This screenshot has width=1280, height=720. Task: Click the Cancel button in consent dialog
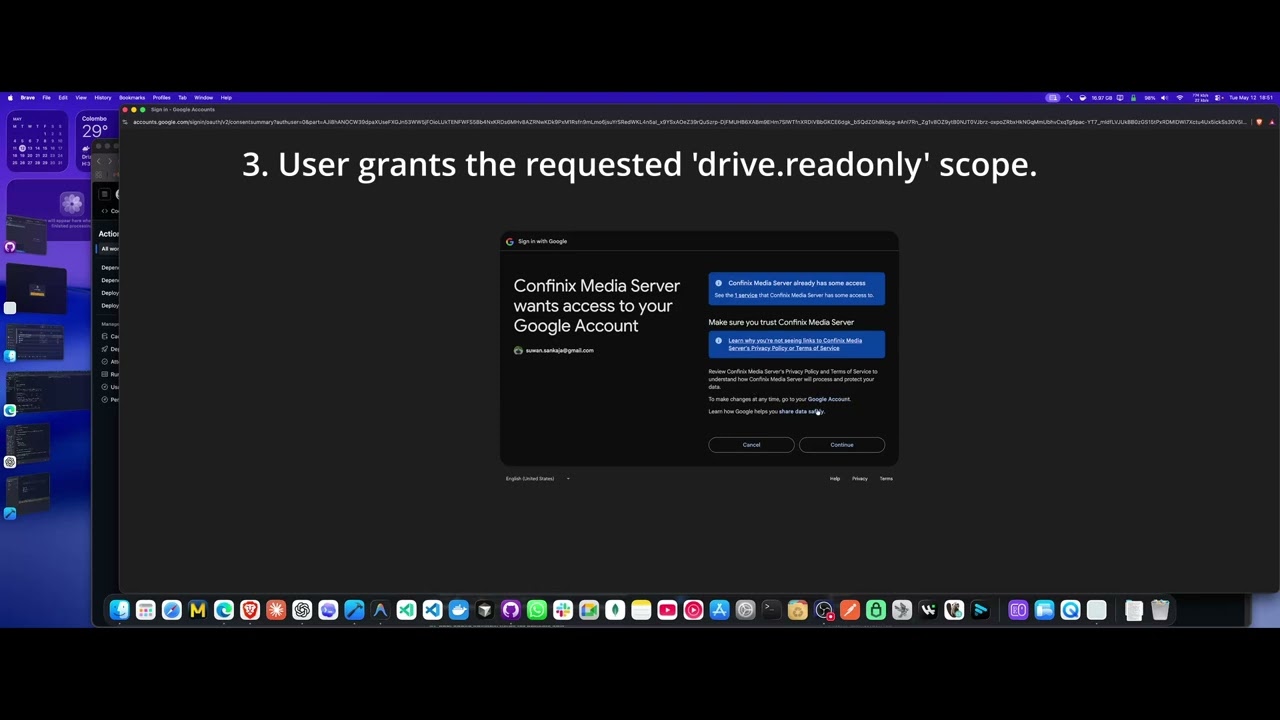point(751,445)
